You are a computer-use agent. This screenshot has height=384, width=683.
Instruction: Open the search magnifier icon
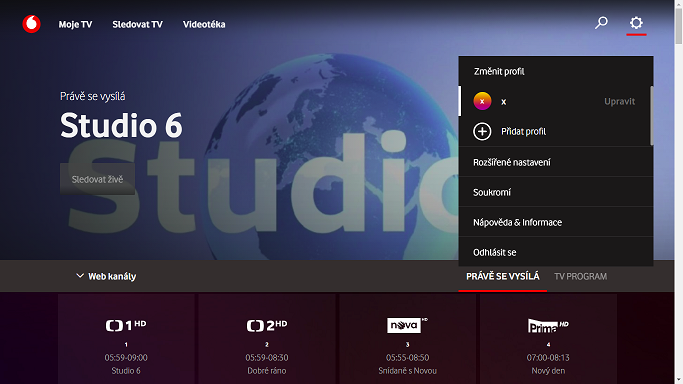pos(602,23)
